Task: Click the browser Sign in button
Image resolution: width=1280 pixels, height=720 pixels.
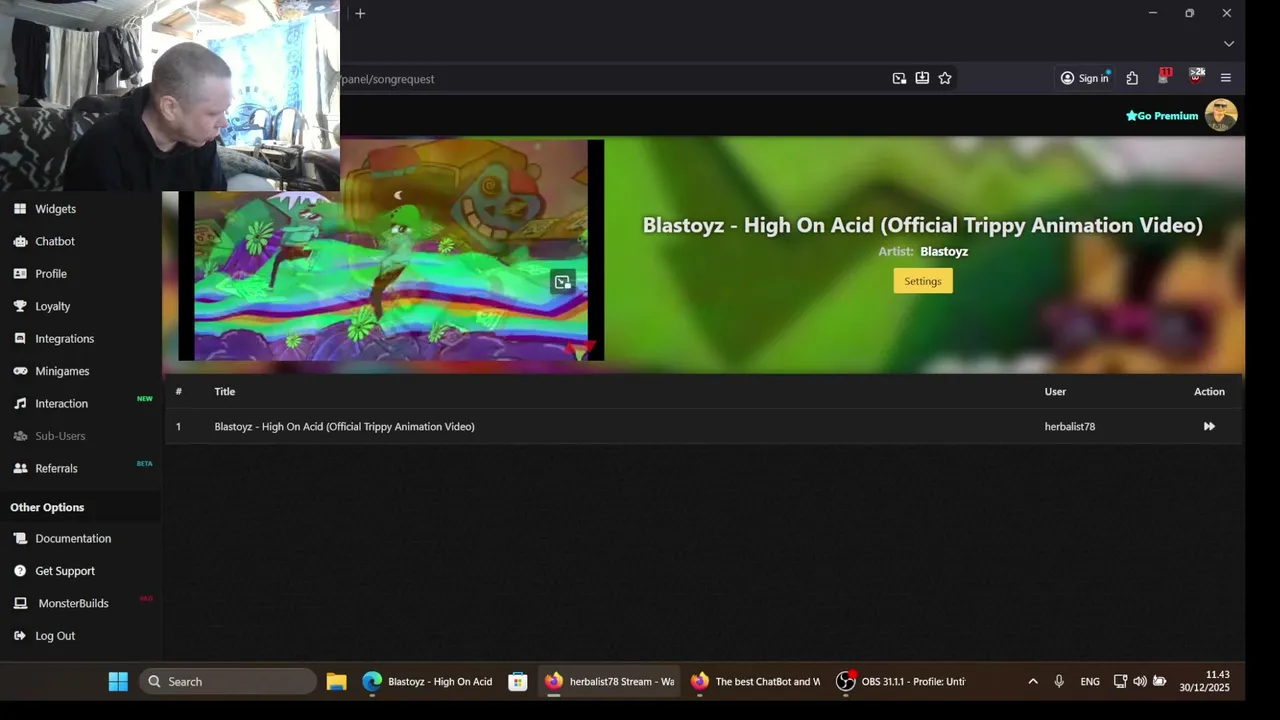Action: coord(1085,78)
